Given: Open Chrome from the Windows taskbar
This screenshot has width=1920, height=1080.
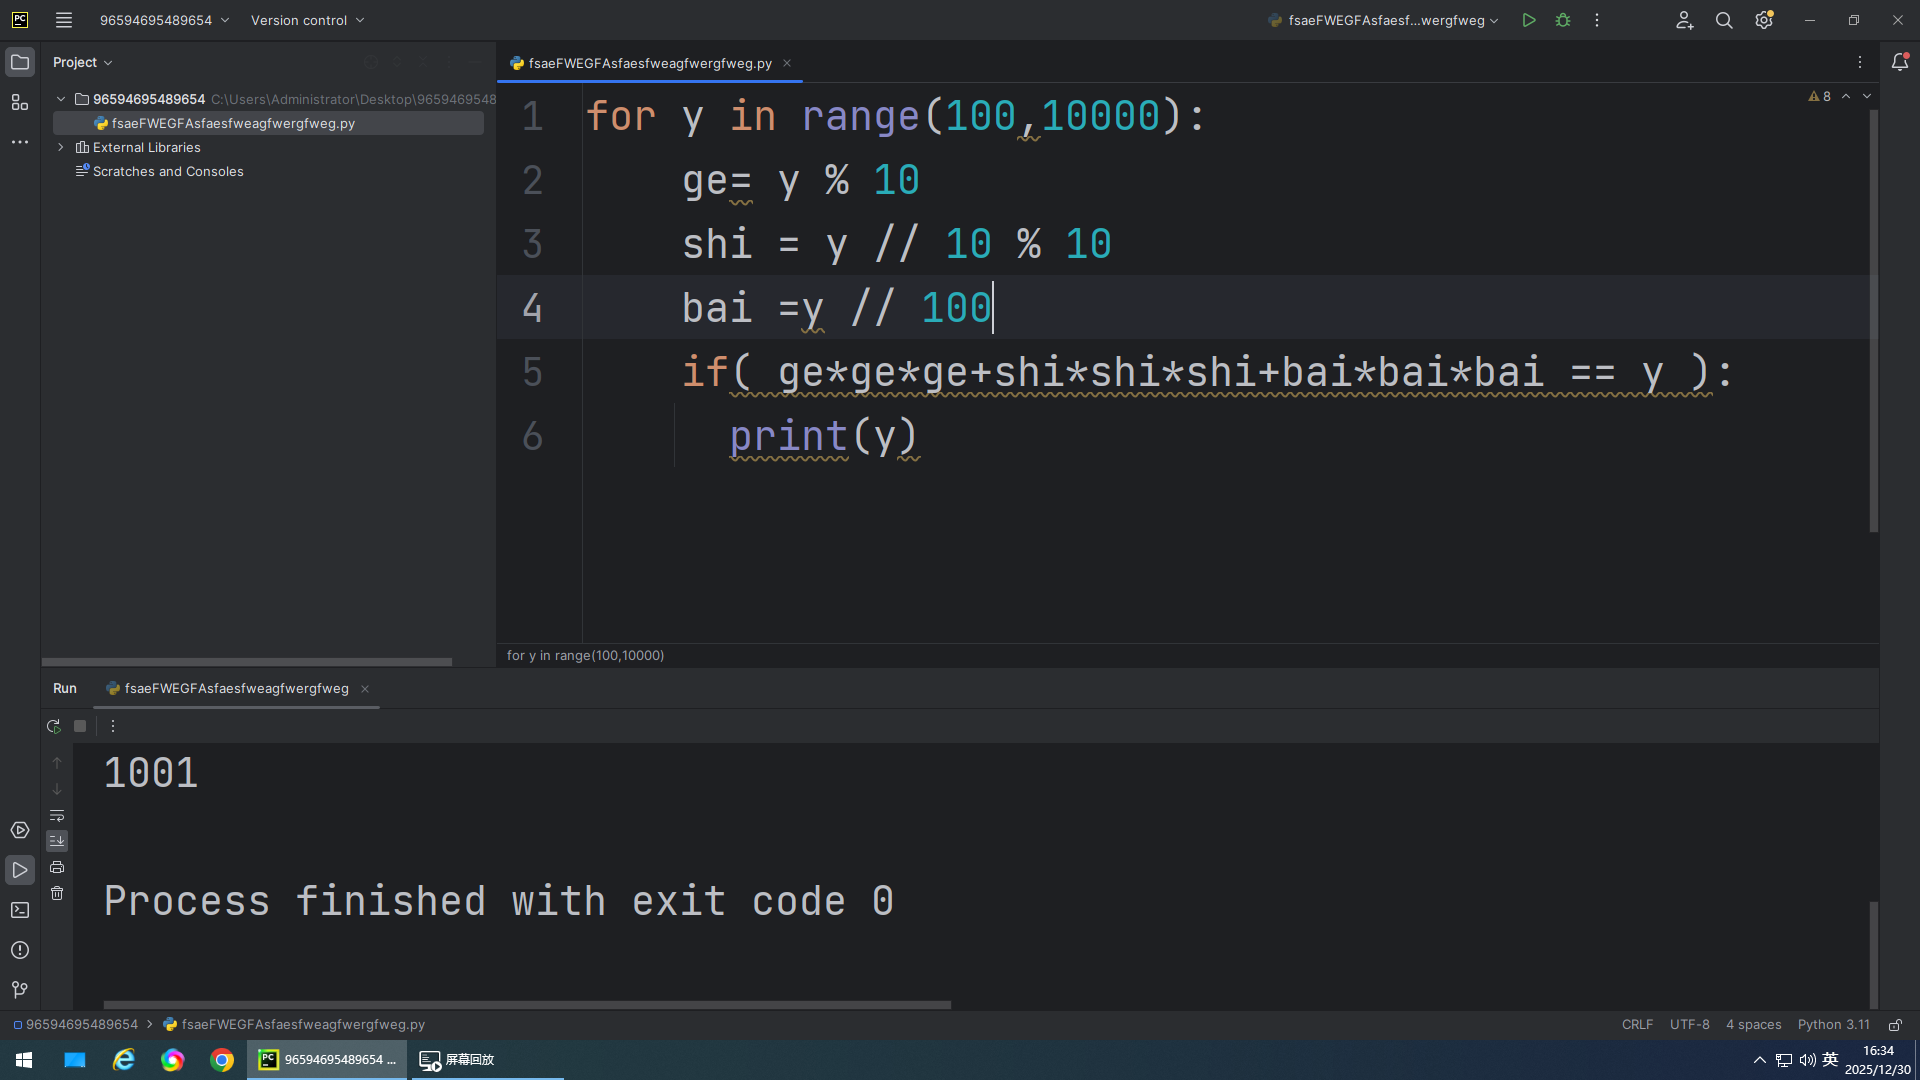Looking at the screenshot, I should pyautogui.click(x=222, y=1060).
